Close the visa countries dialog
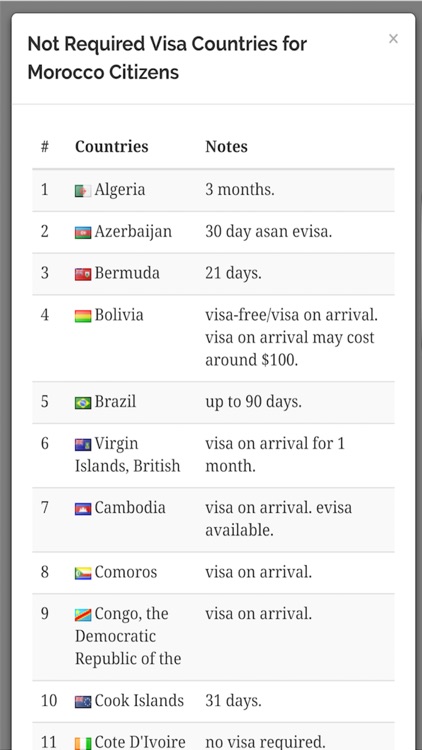Image resolution: width=422 pixels, height=750 pixels. coord(393,39)
